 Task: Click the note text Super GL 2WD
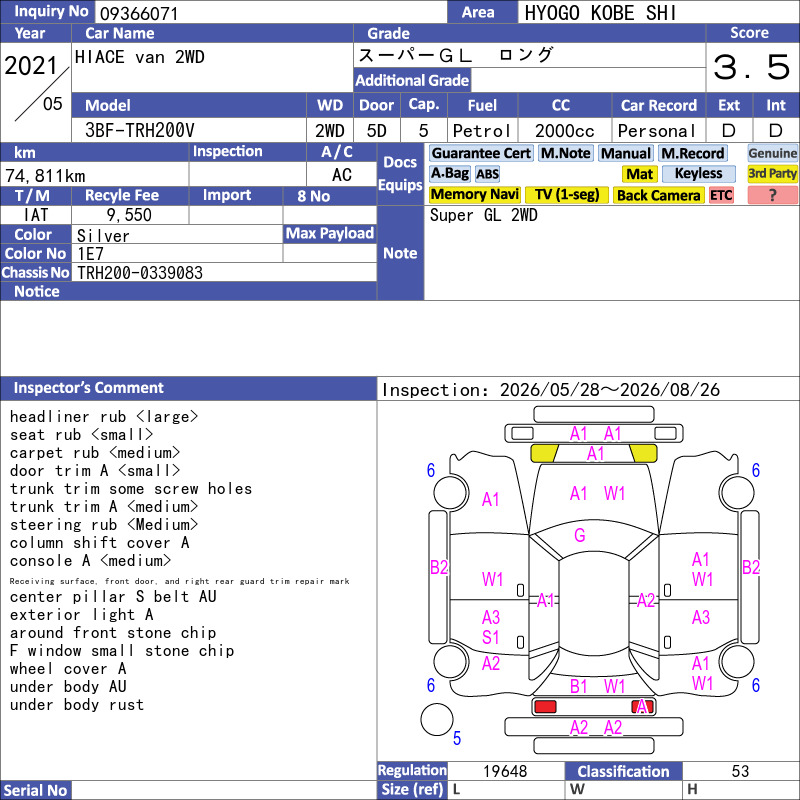click(483, 215)
